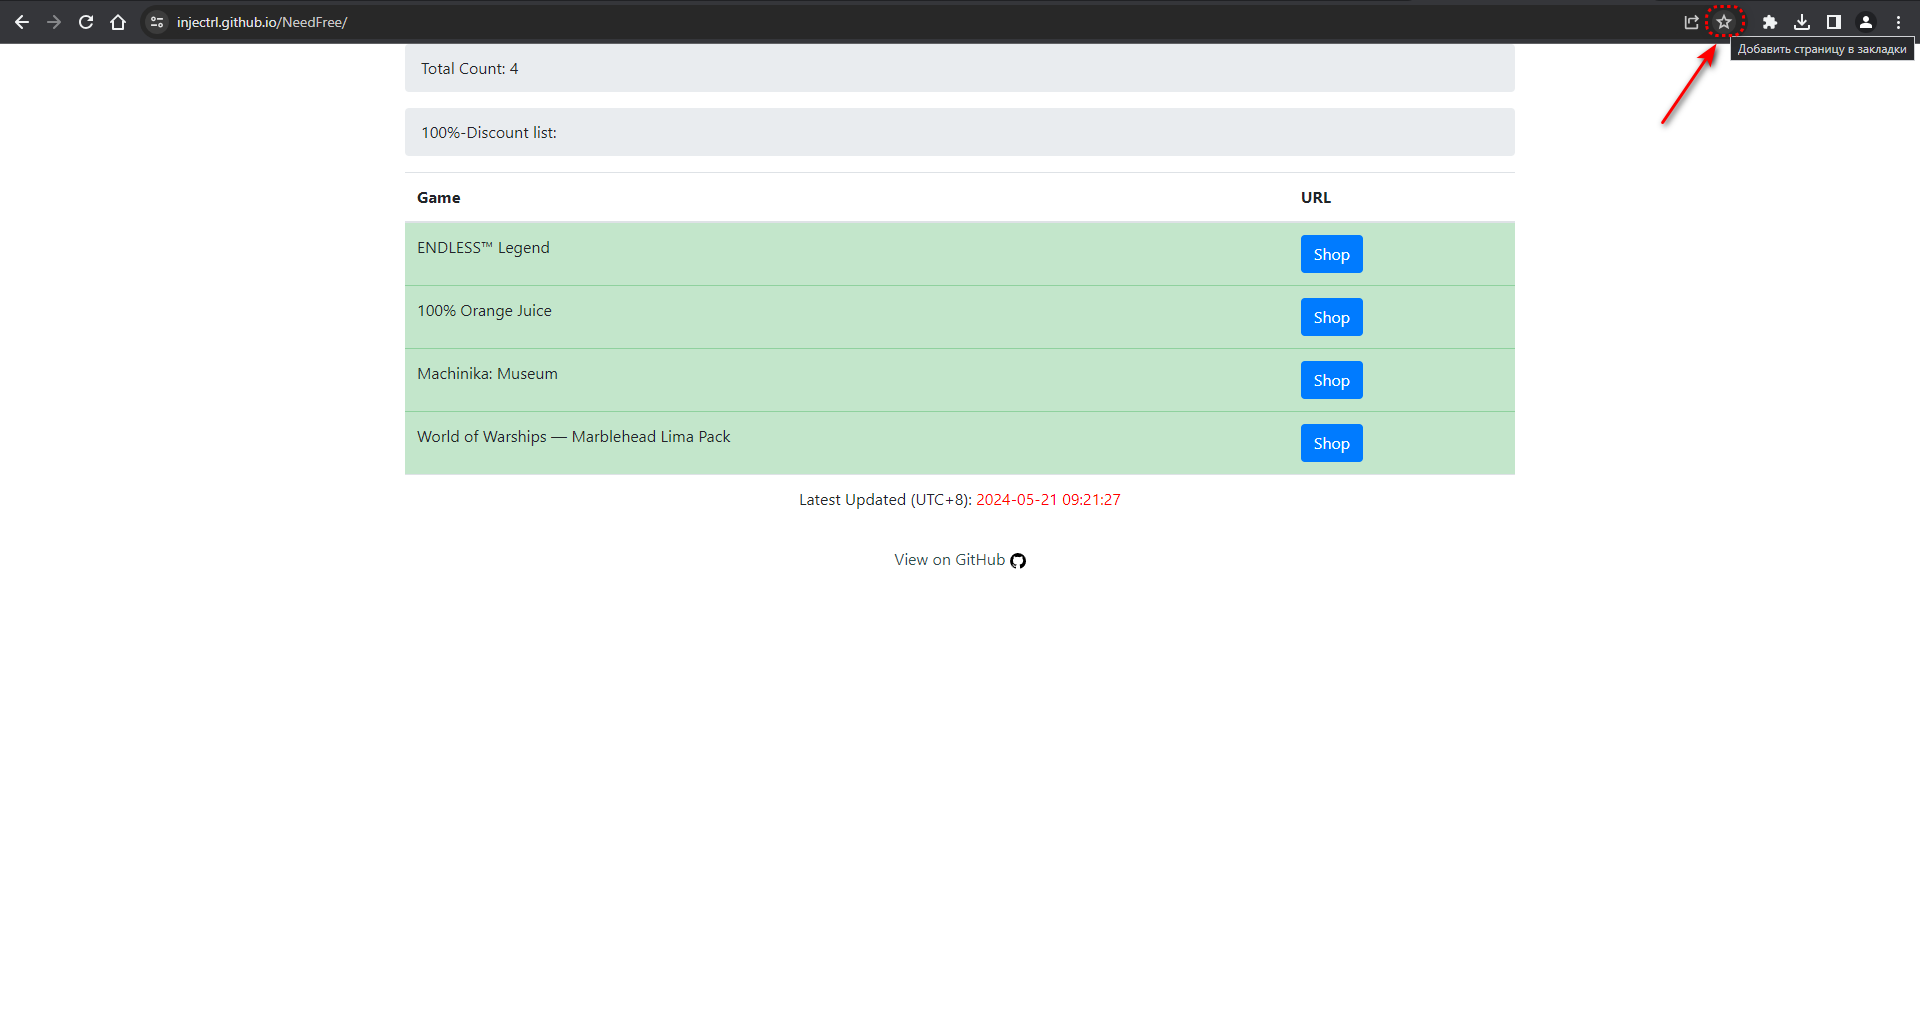
Task: Open the browser downloads icon
Action: pyautogui.click(x=1802, y=22)
